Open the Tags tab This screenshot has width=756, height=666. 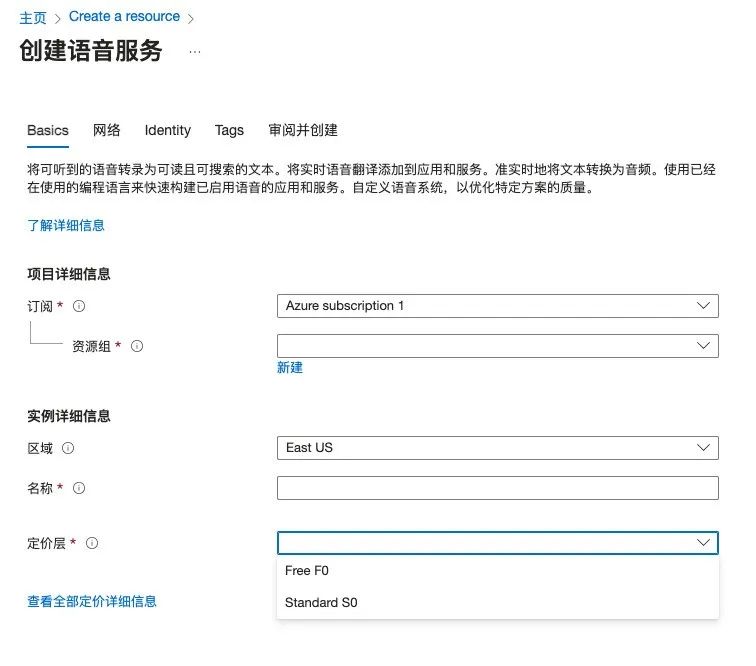[x=229, y=131]
